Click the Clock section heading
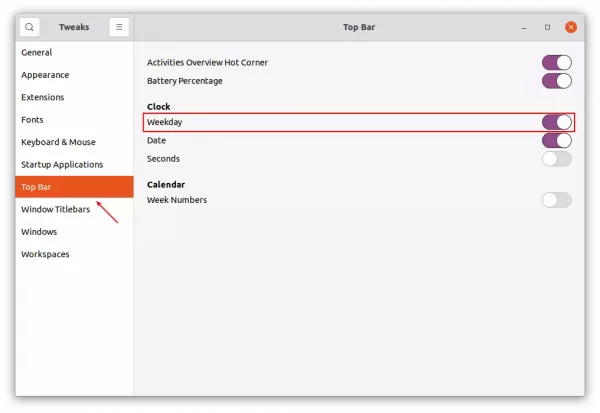Screen dimensions: 600x413 (158, 106)
